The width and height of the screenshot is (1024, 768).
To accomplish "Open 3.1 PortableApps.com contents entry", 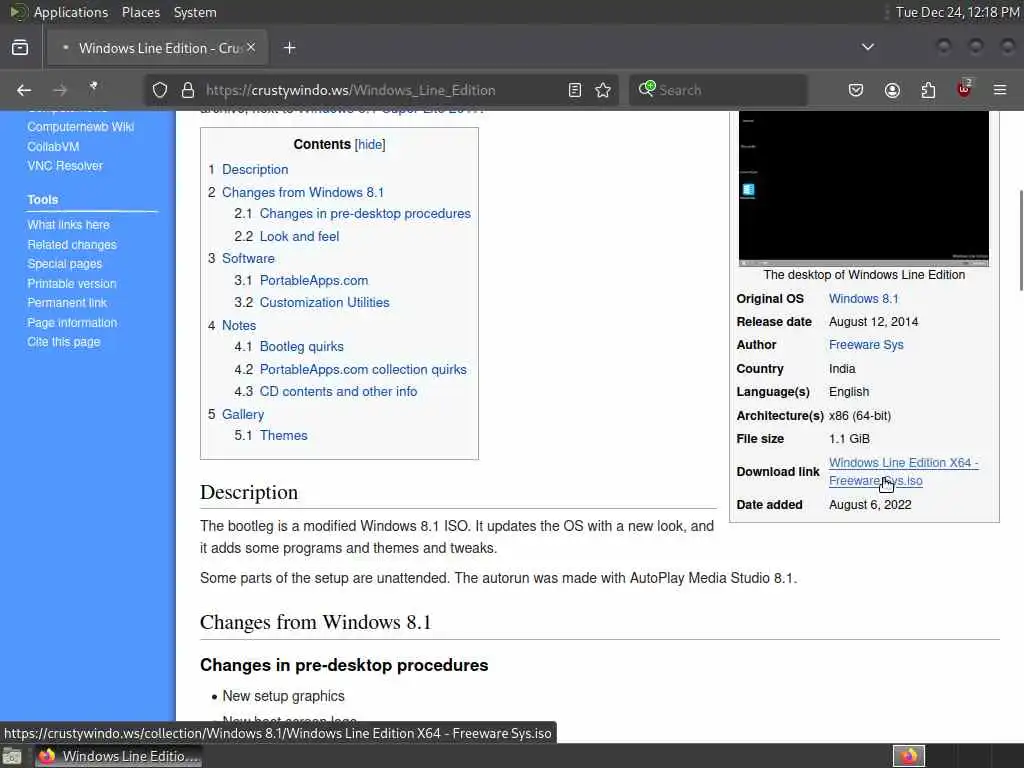I will [x=314, y=281].
